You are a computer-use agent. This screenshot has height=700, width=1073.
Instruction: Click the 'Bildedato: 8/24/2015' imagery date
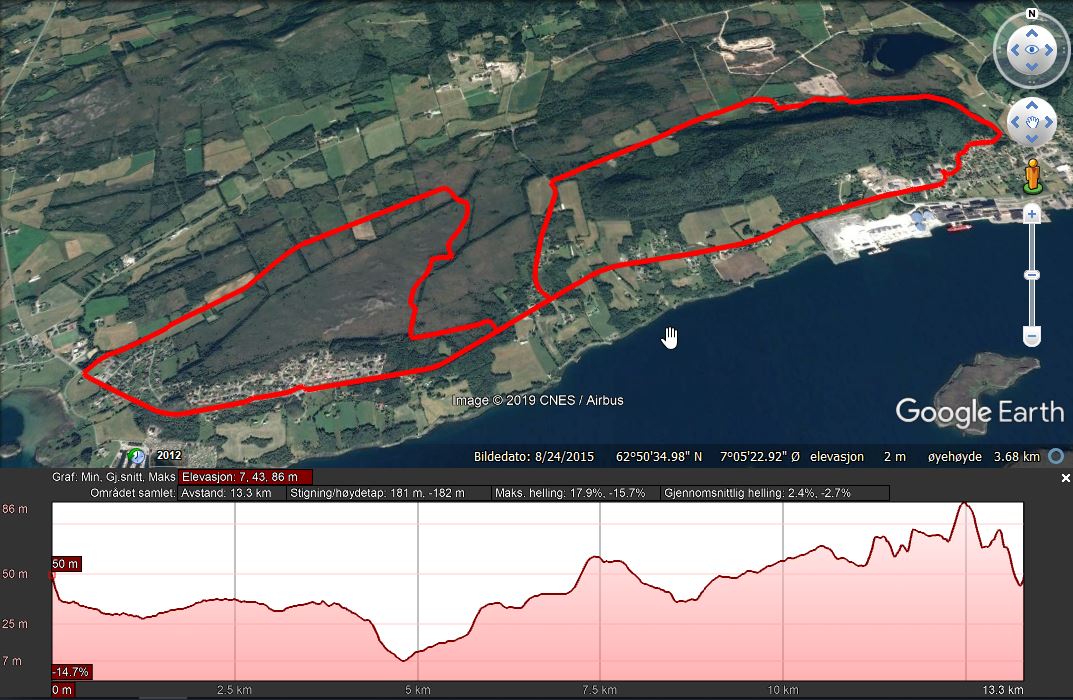tap(534, 456)
